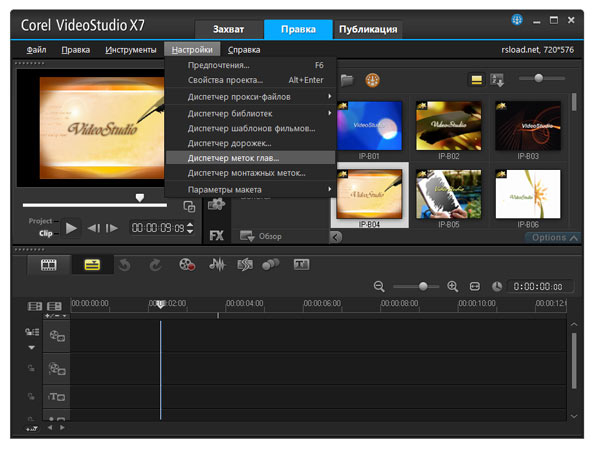Click the video track icon
Screen dimensions: 600x454
[57, 336]
